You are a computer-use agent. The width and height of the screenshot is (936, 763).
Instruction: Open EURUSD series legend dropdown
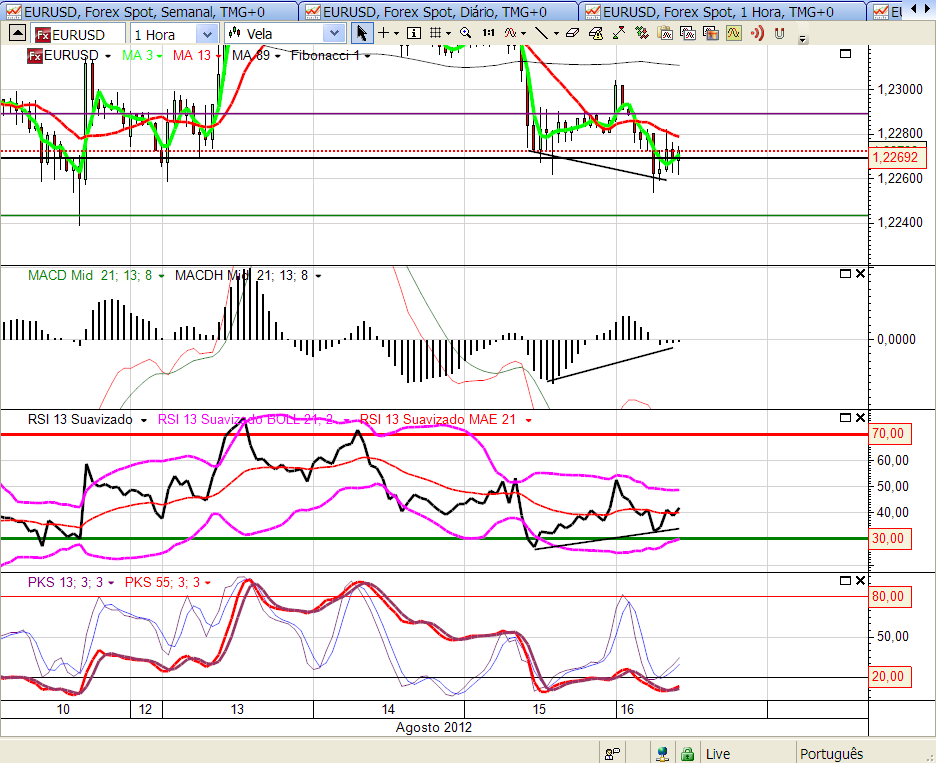(107, 56)
